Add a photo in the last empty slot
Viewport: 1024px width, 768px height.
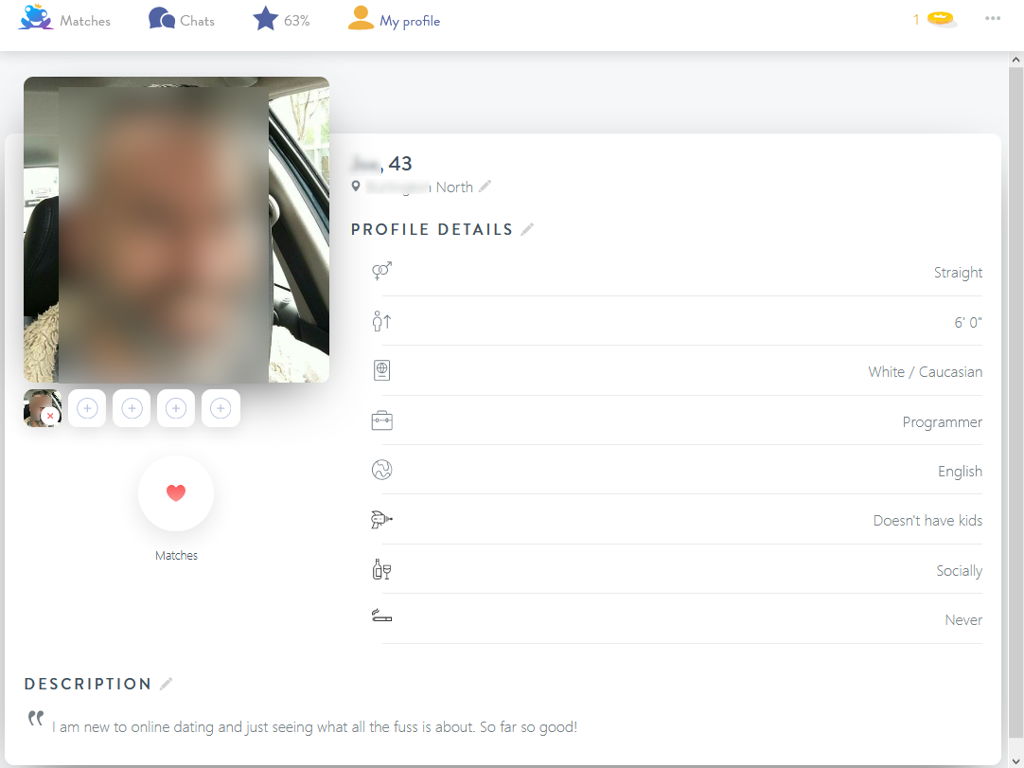pos(220,408)
